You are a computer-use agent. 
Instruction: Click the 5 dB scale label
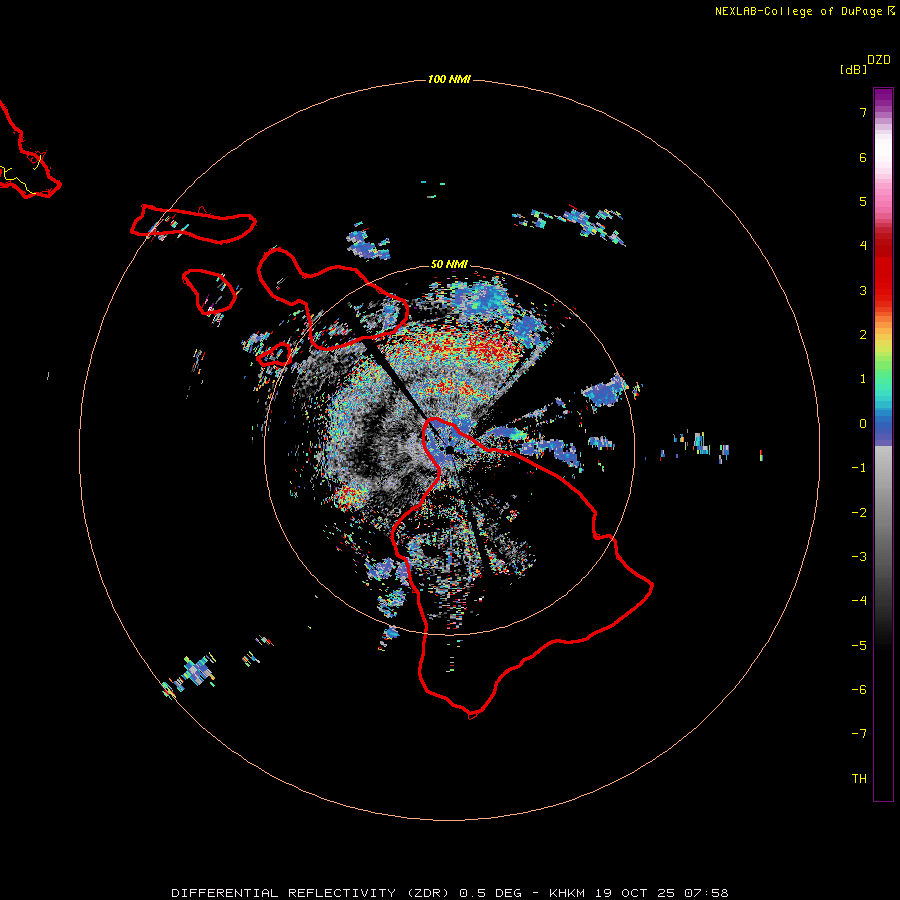click(x=863, y=201)
